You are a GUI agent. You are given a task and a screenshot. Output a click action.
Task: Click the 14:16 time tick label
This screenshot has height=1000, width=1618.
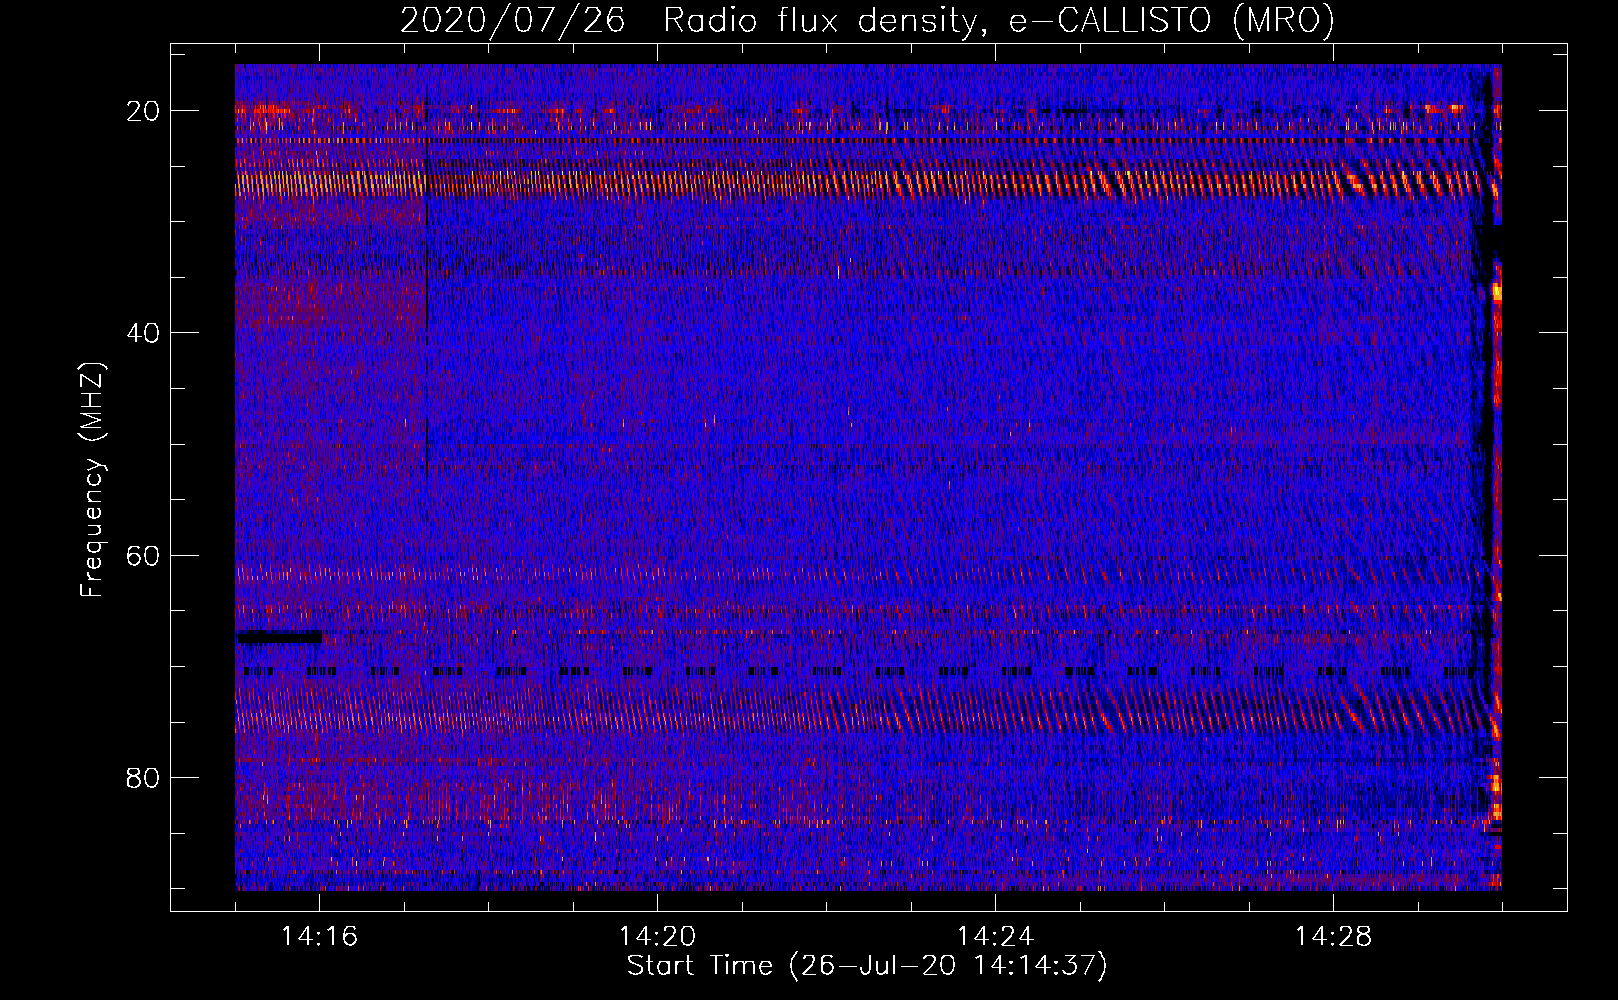pyautogui.click(x=319, y=937)
